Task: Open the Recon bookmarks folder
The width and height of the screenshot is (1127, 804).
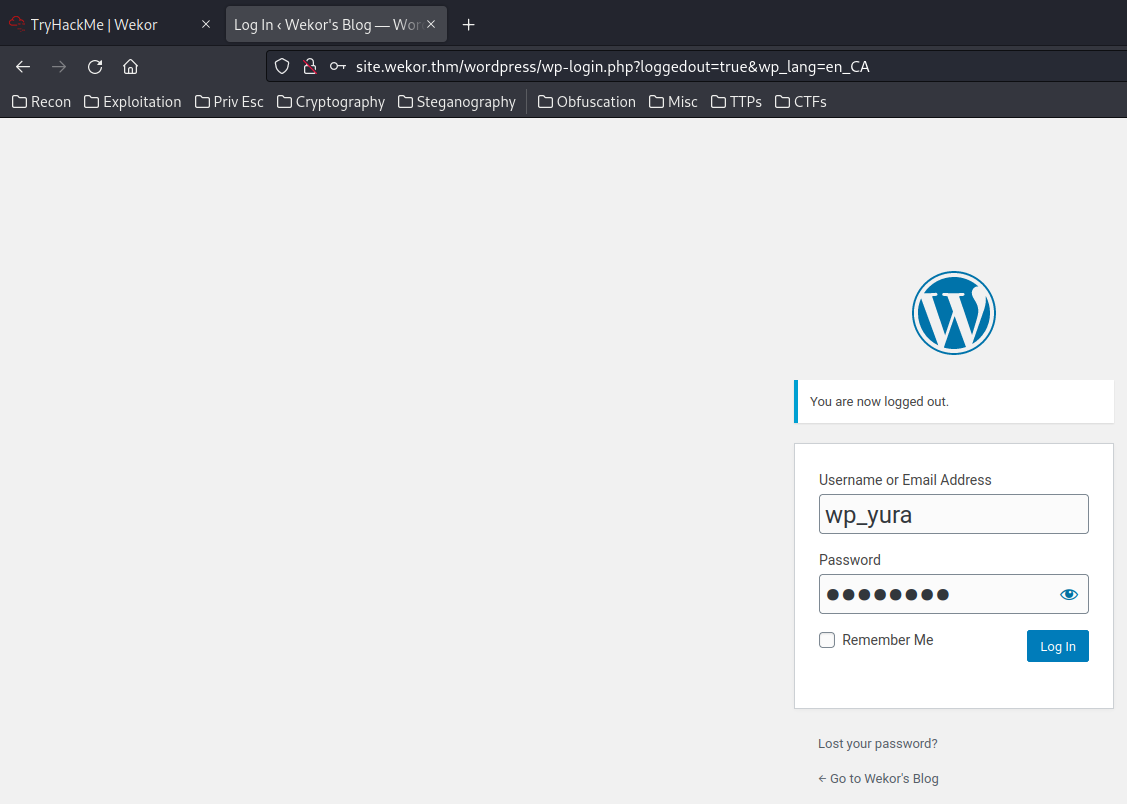Action: (42, 102)
